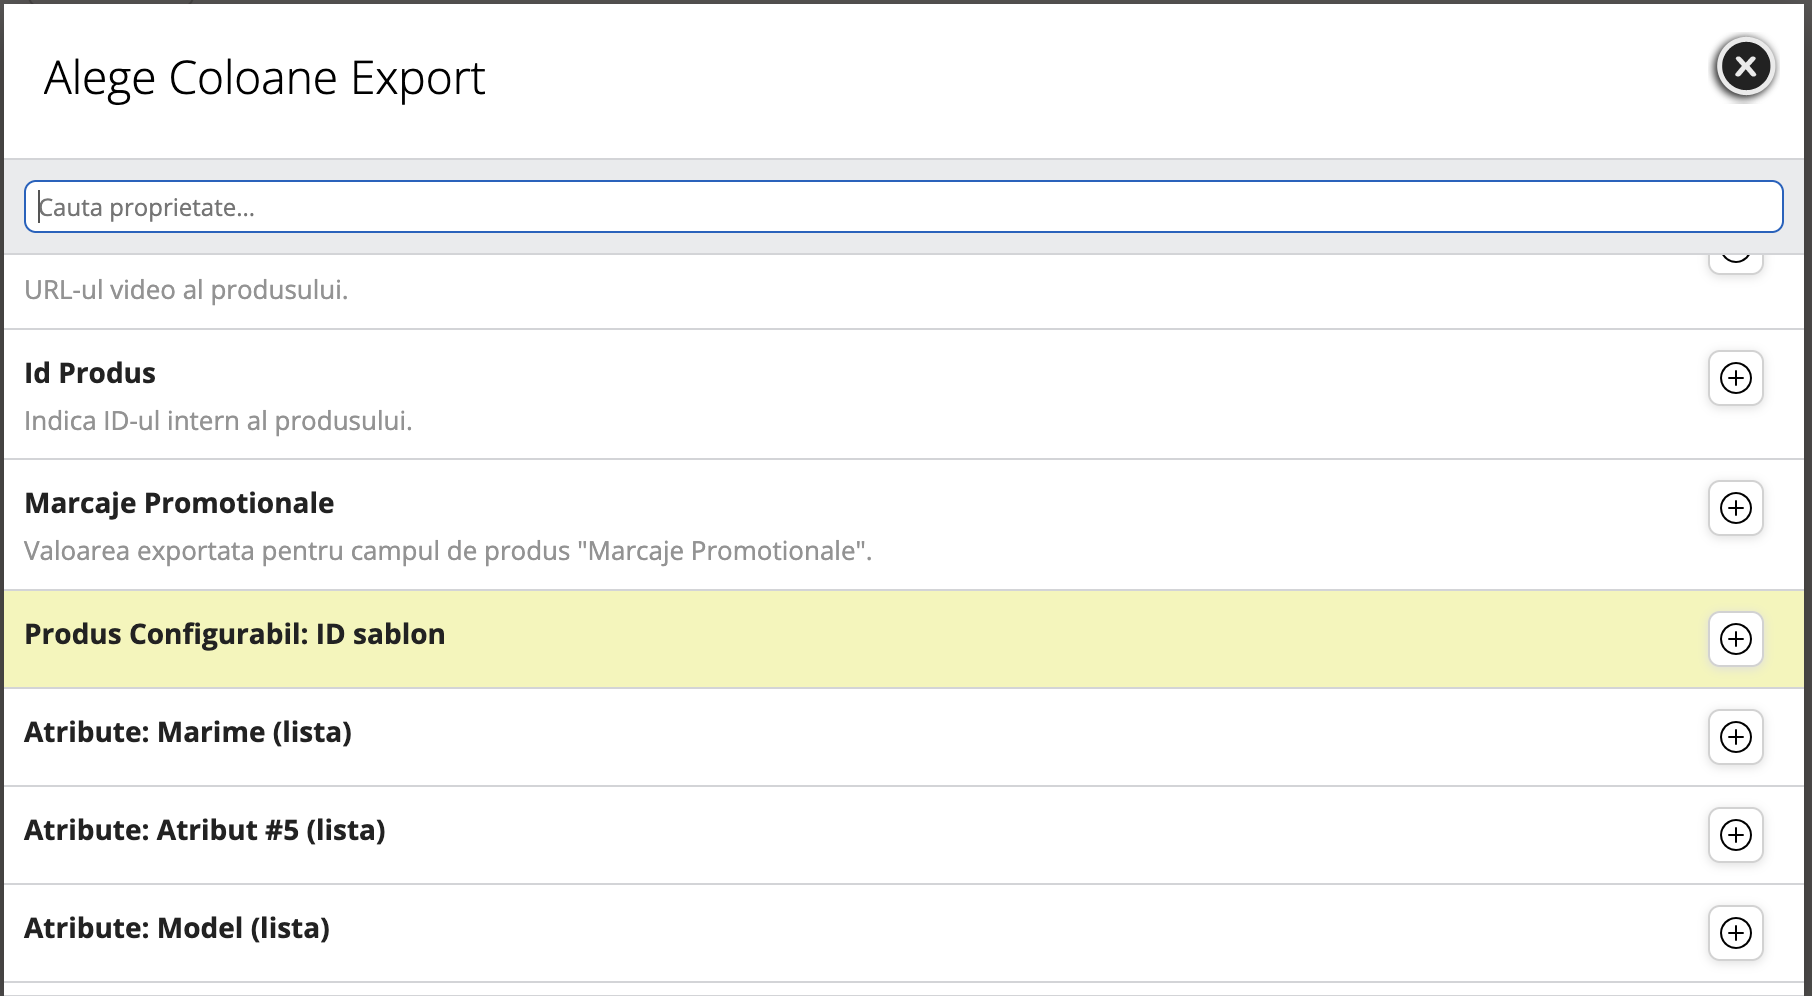The width and height of the screenshot is (1812, 996).
Task: Click the Alege Coloane Export heading
Action: coord(265,78)
